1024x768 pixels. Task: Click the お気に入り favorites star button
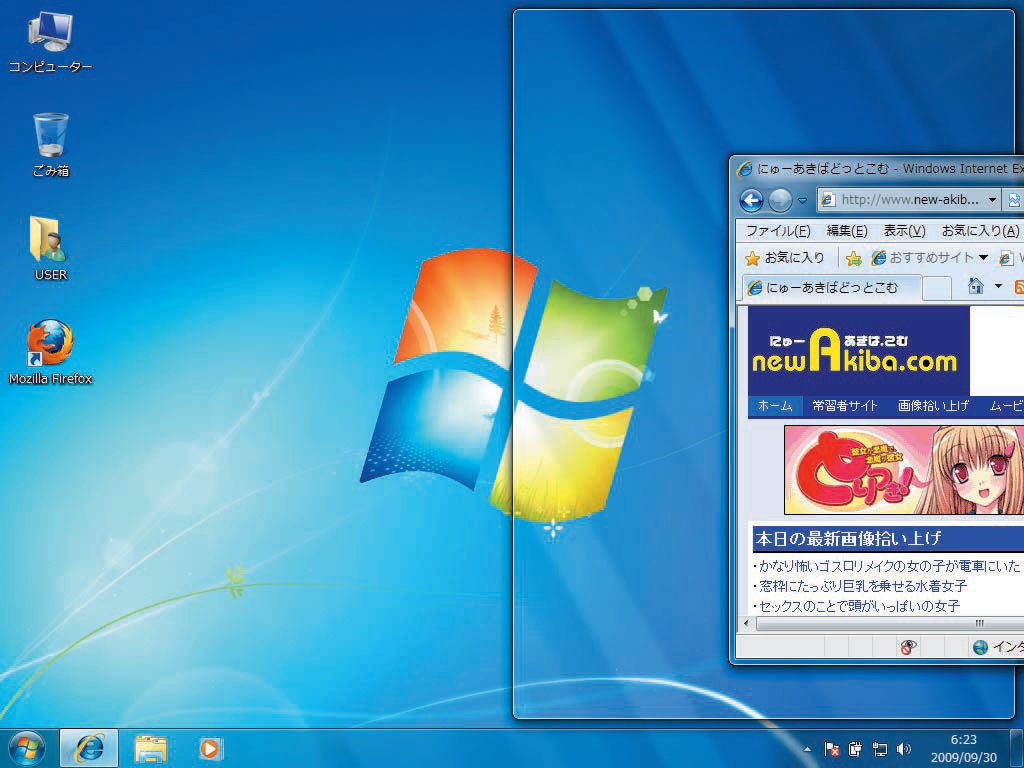785,258
